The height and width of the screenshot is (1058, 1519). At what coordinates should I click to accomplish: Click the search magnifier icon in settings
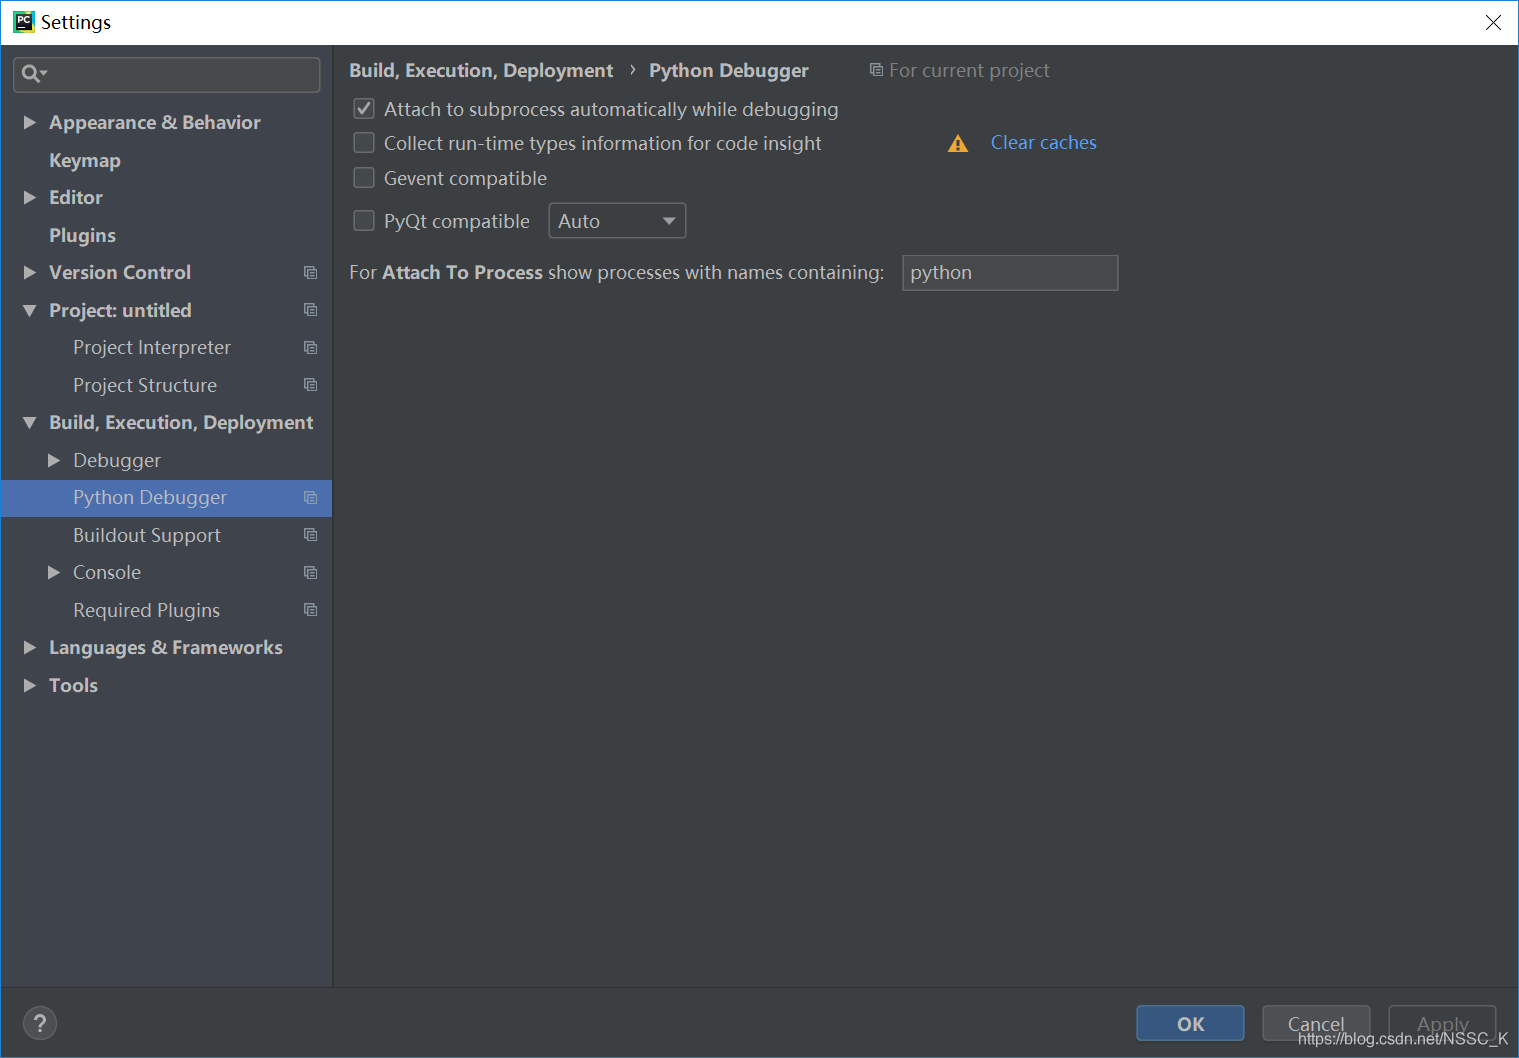point(34,74)
